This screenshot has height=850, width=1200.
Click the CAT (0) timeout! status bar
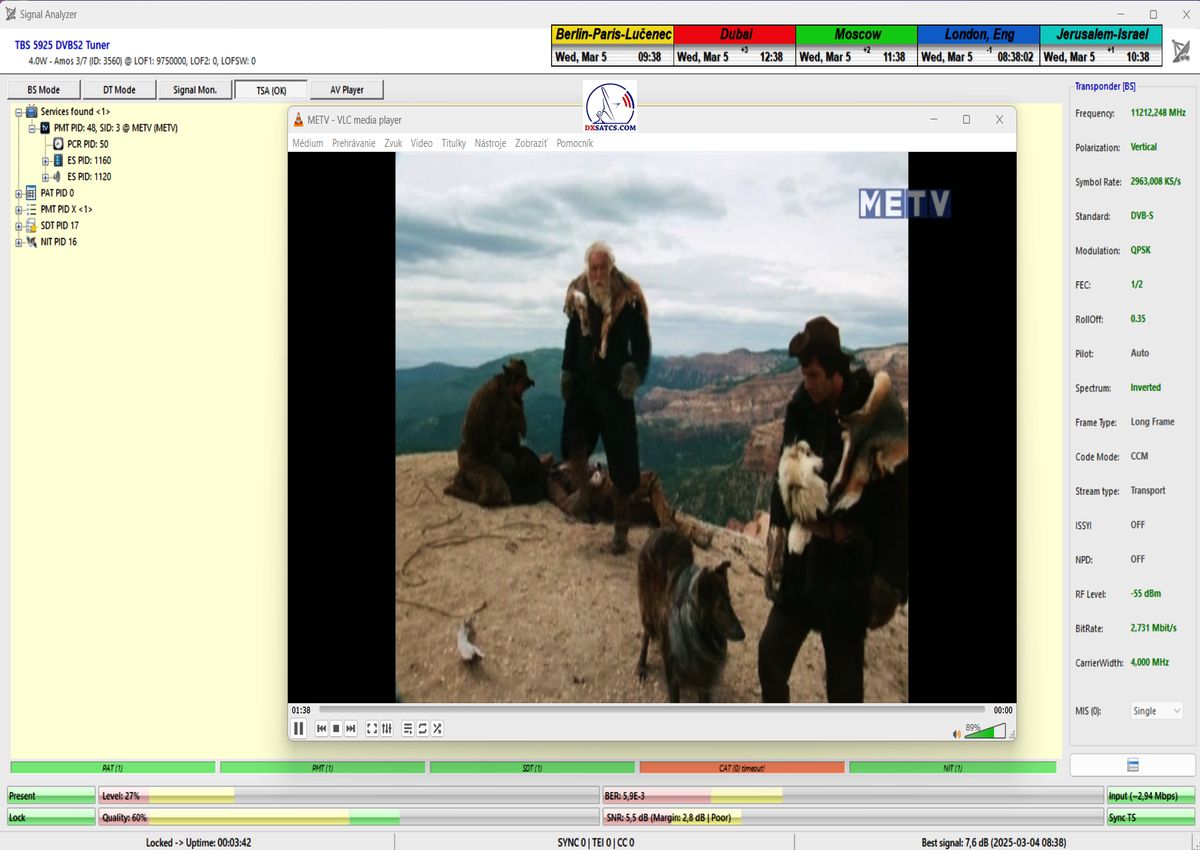tap(745, 766)
